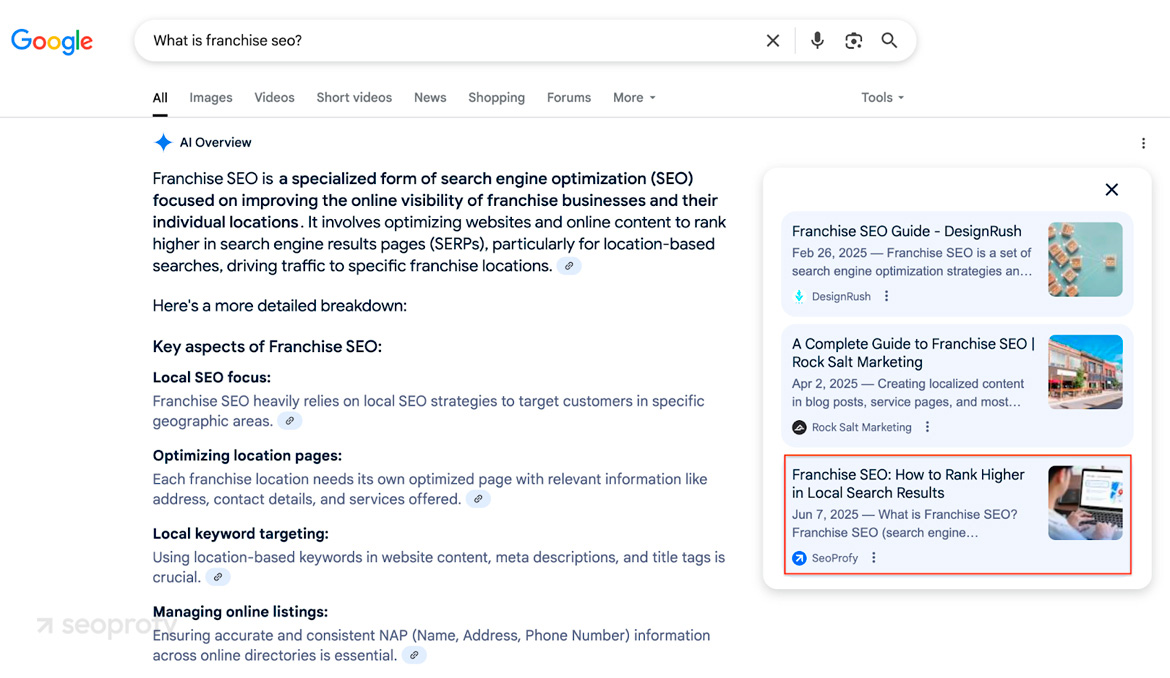Image resolution: width=1170 pixels, height=678 pixels.
Task: Open the Short videos tab
Action: pyautogui.click(x=354, y=98)
